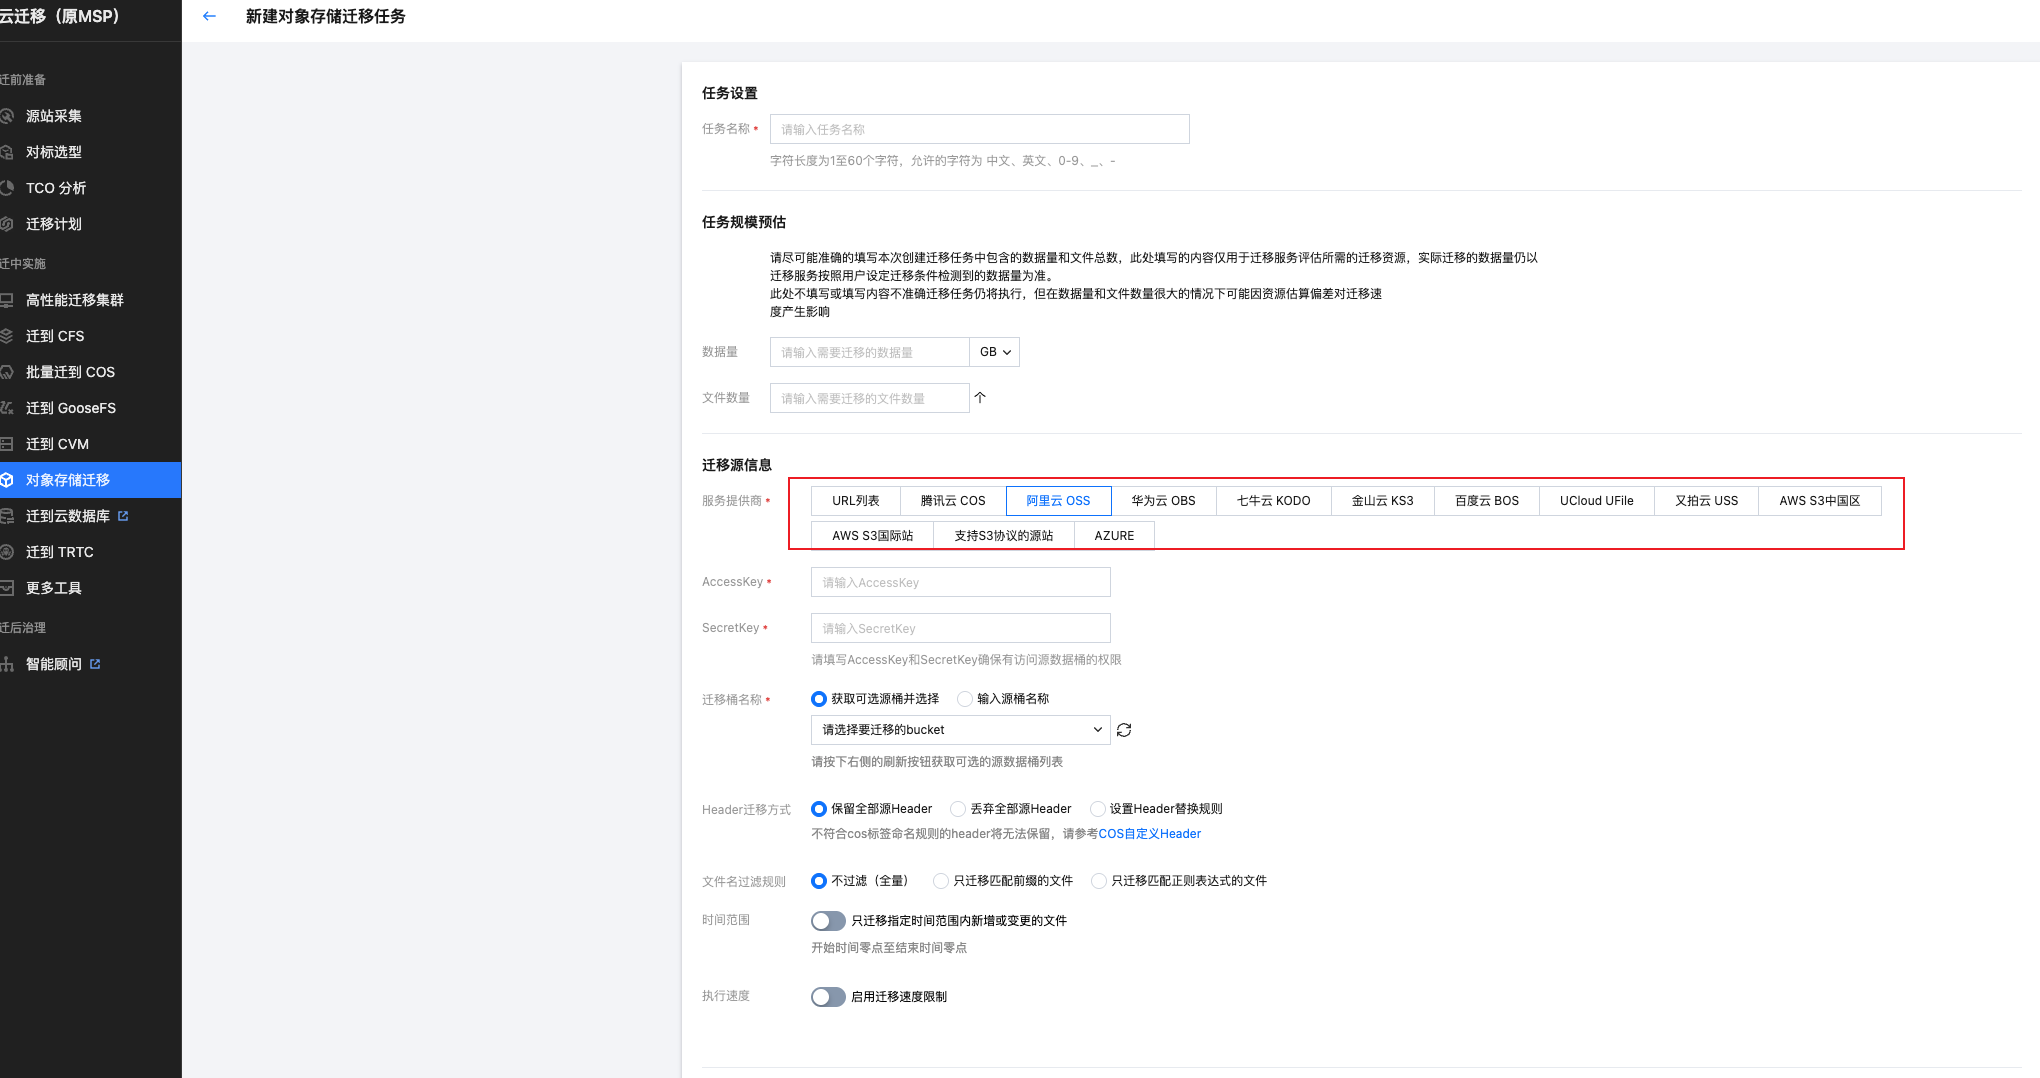The width and height of the screenshot is (2040, 1078).
Task: Click the refresh icon beside the bucket selector
Action: [x=1123, y=729]
